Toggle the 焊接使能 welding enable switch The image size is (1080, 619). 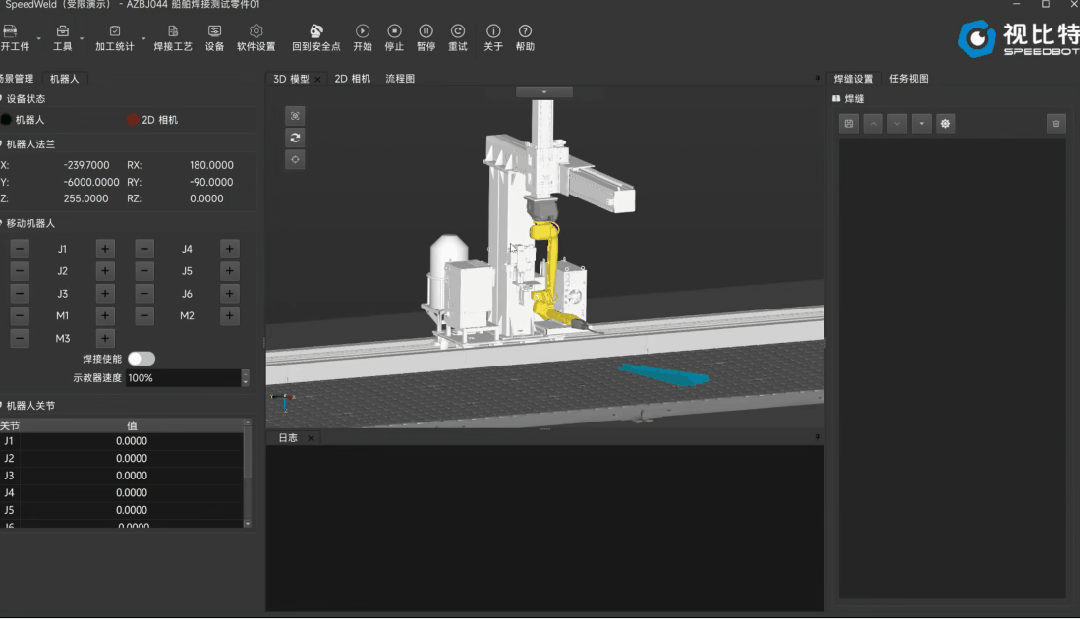[141, 359]
